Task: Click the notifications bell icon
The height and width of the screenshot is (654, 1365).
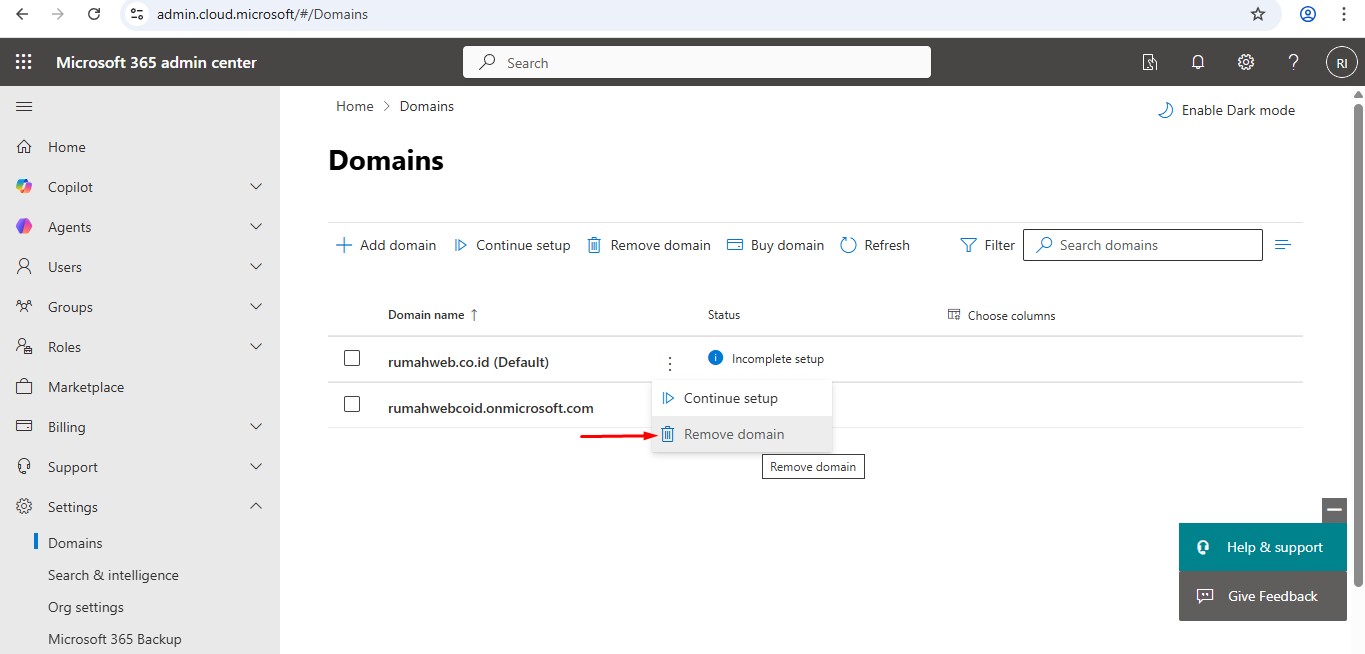Action: click(1198, 62)
